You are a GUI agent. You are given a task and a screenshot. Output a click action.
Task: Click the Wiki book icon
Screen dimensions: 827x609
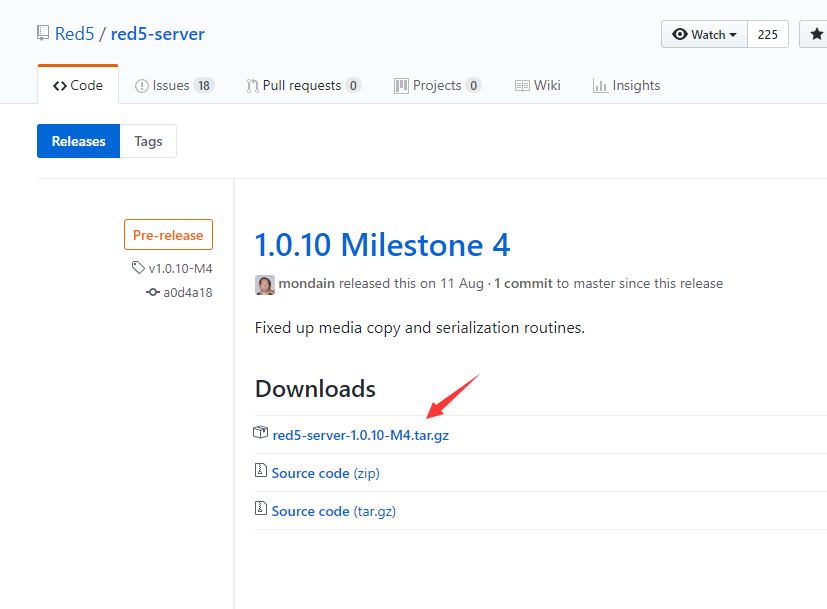[522, 86]
